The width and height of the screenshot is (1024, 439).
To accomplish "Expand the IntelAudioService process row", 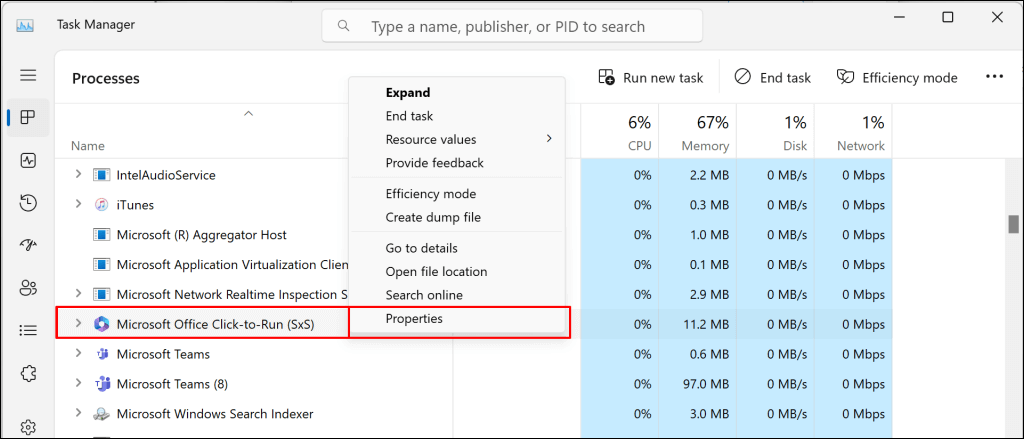I will [78, 174].
